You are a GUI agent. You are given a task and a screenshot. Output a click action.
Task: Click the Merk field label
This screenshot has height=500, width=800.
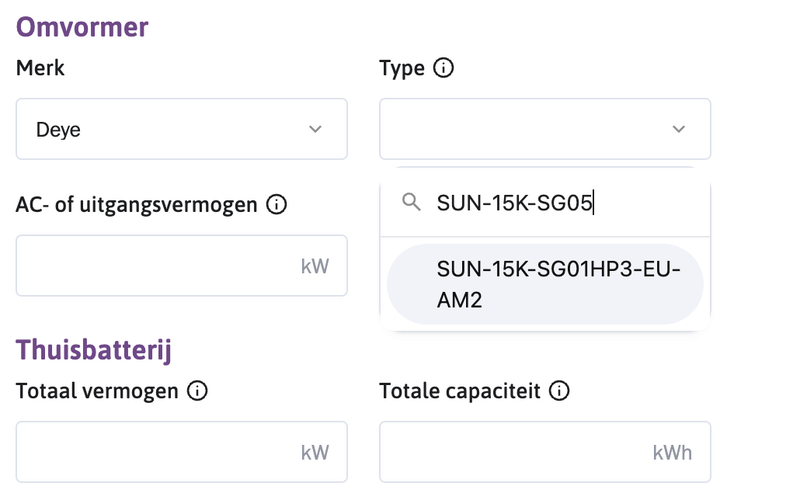point(40,68)
